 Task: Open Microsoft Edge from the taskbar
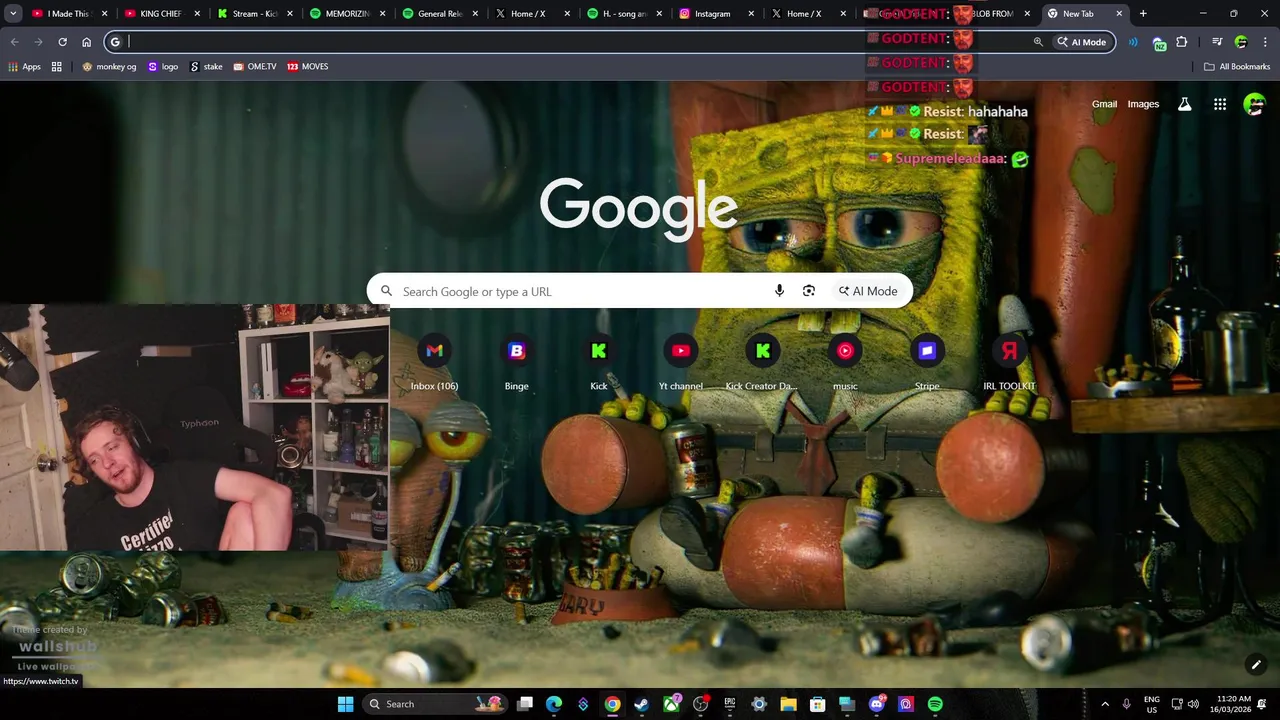[x=554, y=704]
